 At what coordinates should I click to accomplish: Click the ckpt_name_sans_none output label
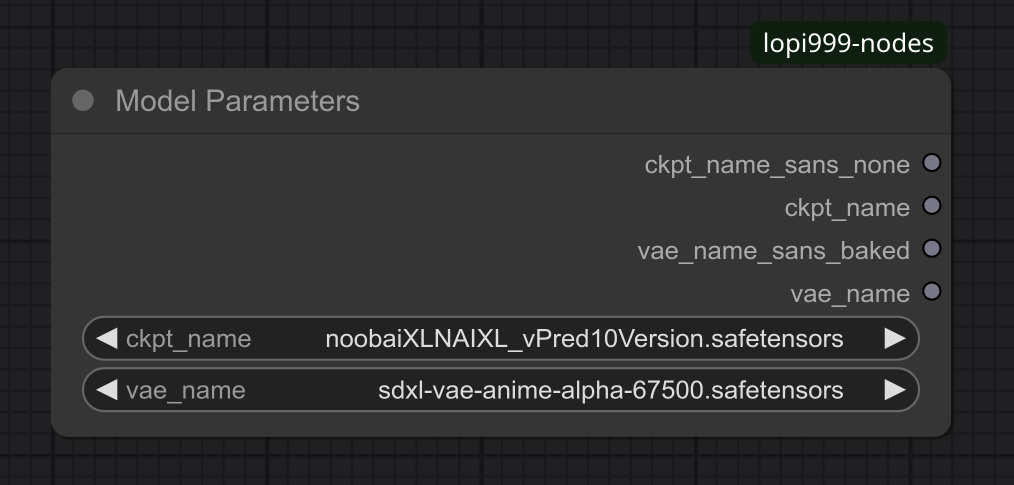click(x=777, y=165)
